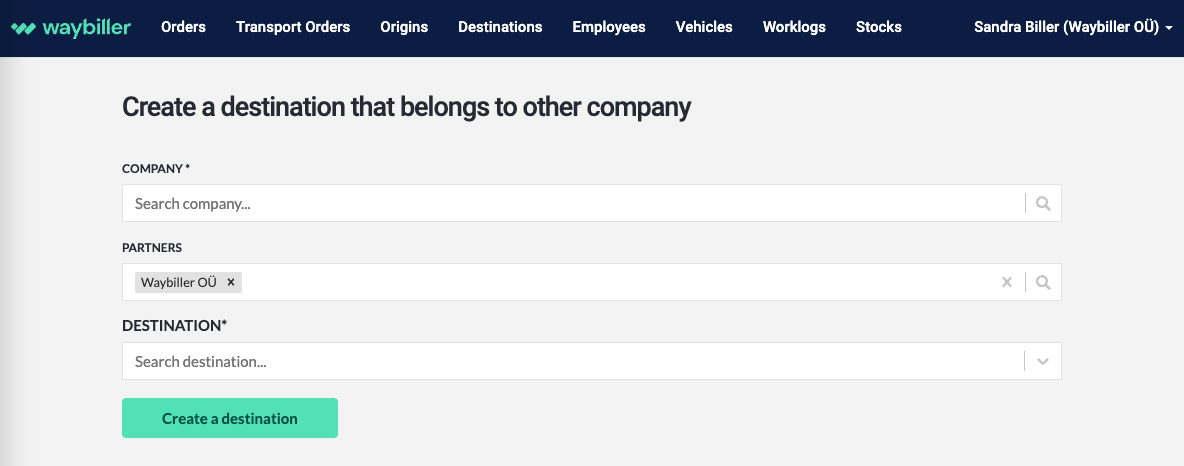This screenshot has width=1184, height=466.
Task: Go to the Vehicles page
Action: (704, 27)
